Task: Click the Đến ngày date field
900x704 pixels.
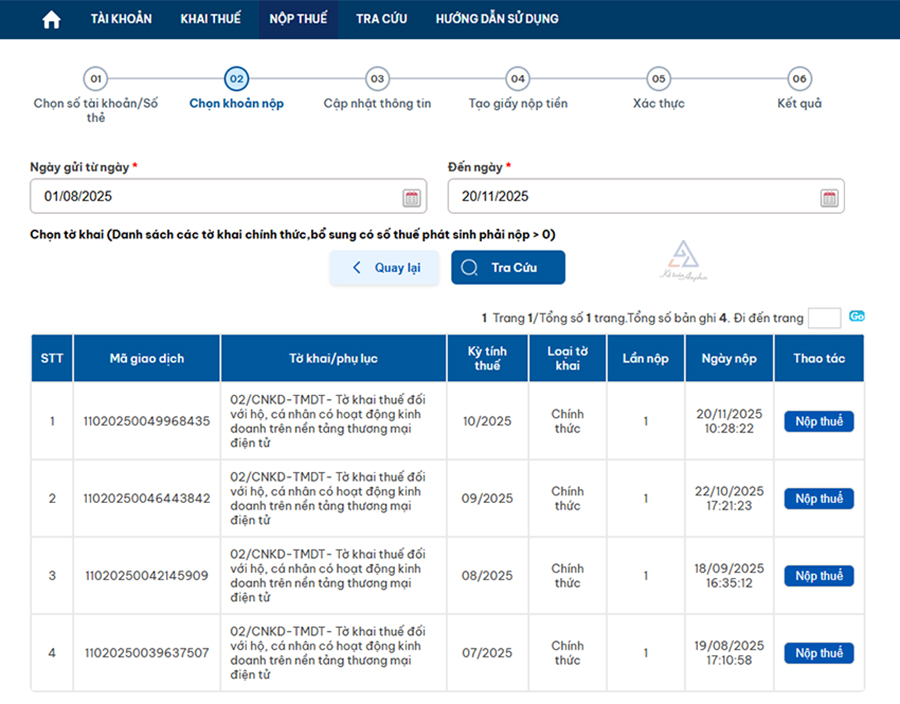Action: (x=632, y=197)
